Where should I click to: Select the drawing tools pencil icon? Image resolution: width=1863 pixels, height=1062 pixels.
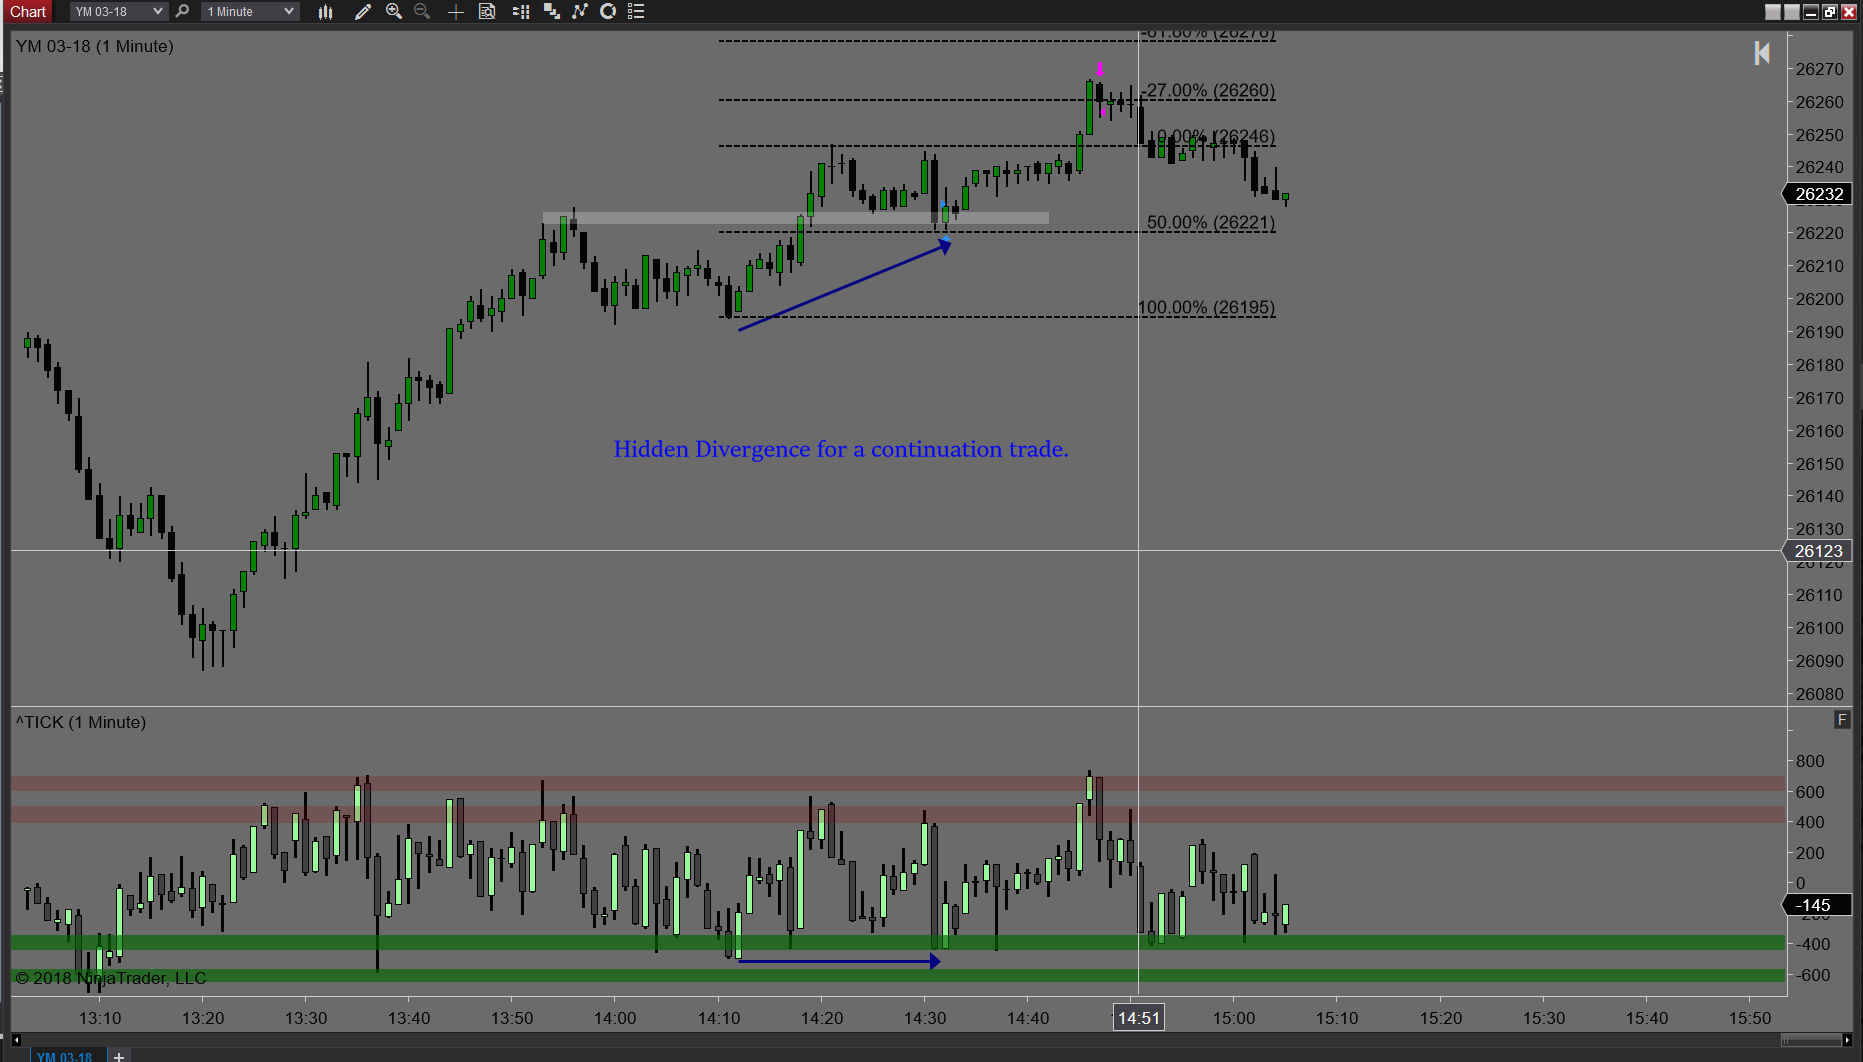coord(363,11)
